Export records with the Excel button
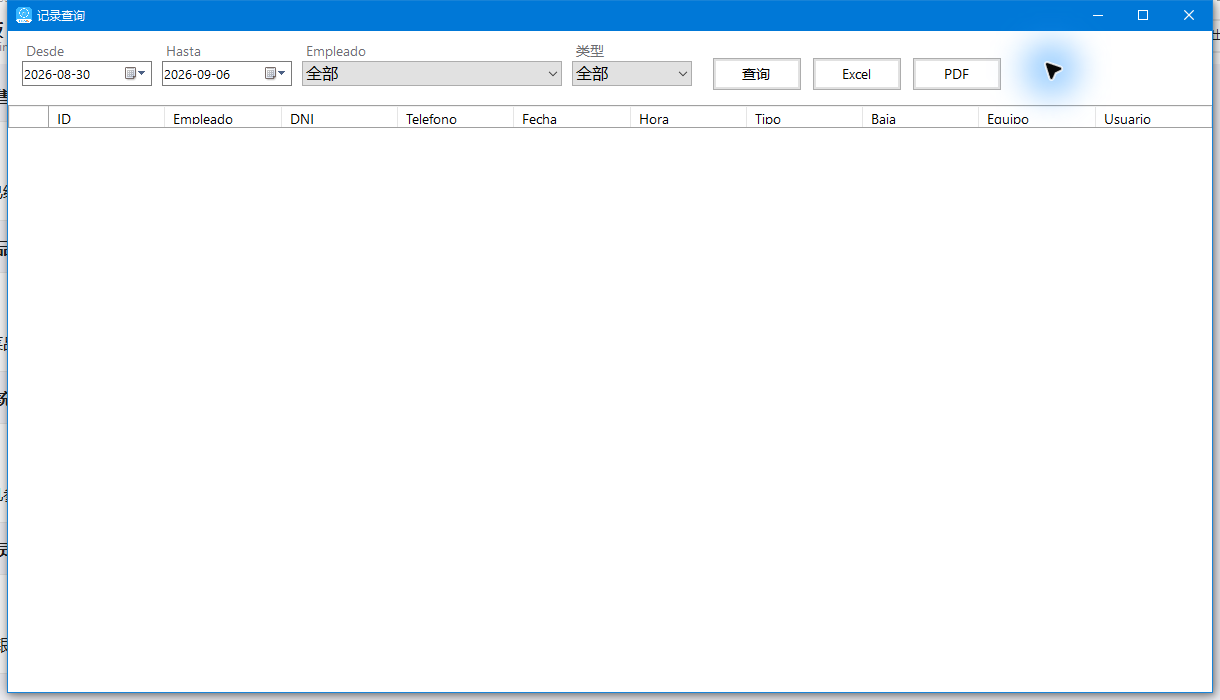 tap(857, 74)
